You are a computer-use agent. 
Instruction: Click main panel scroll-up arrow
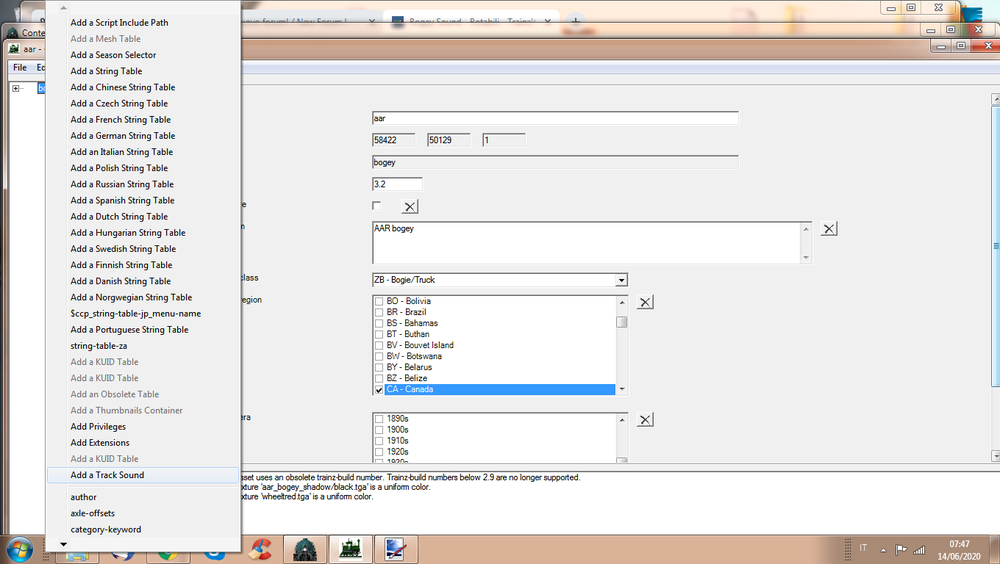(996, 100)
